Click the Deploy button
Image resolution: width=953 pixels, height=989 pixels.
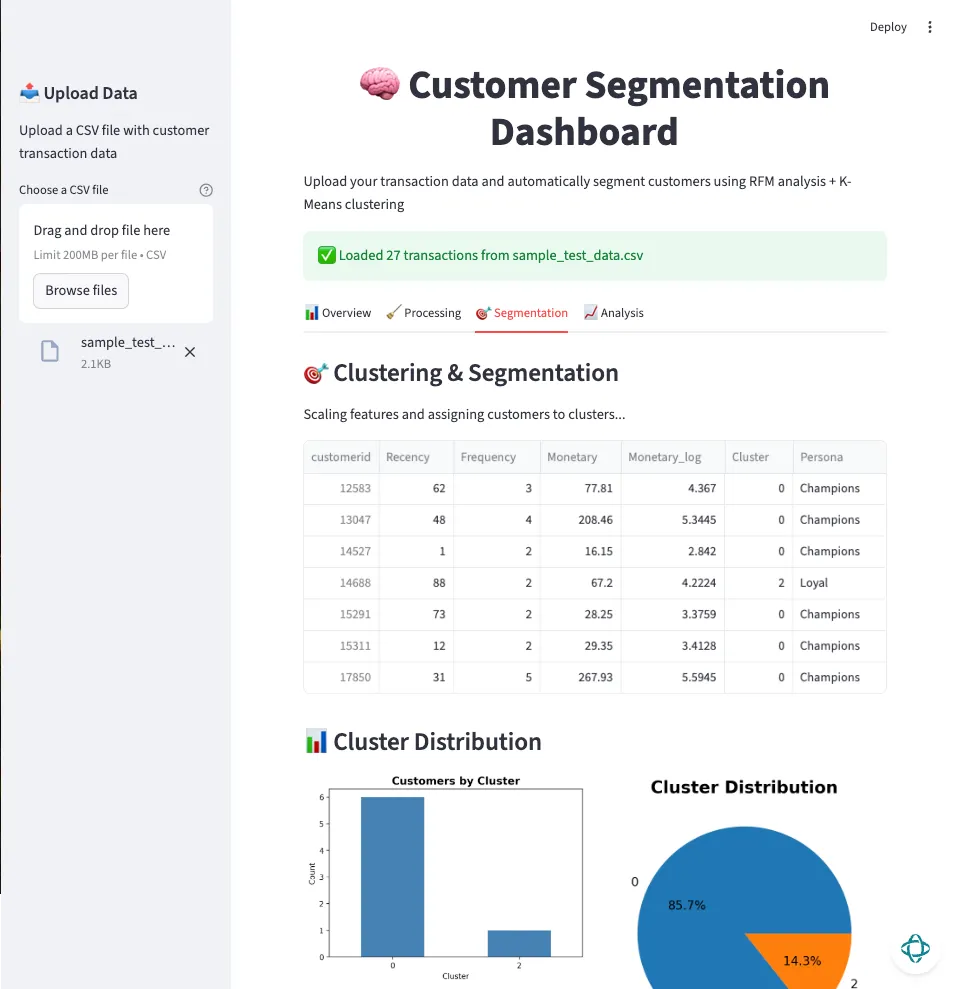tap(888, 27)
